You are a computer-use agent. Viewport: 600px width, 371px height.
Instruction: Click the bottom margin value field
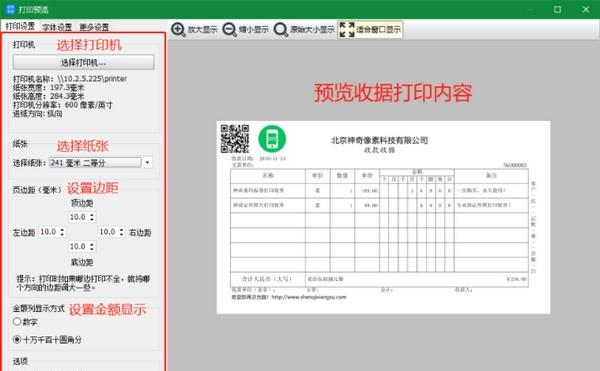coord(78,247)
